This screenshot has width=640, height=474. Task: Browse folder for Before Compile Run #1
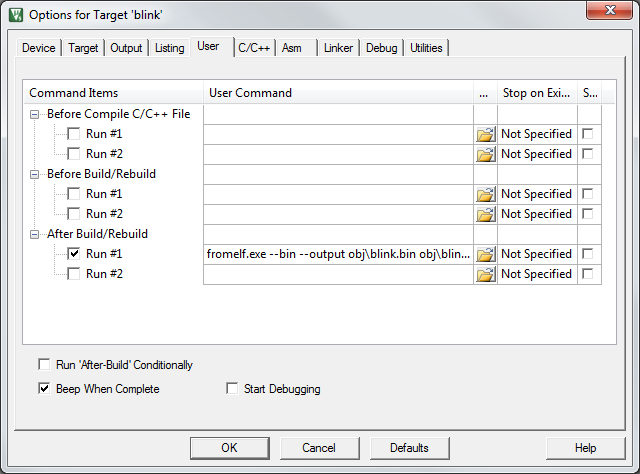pyautogui.click(x=485, y=134)
